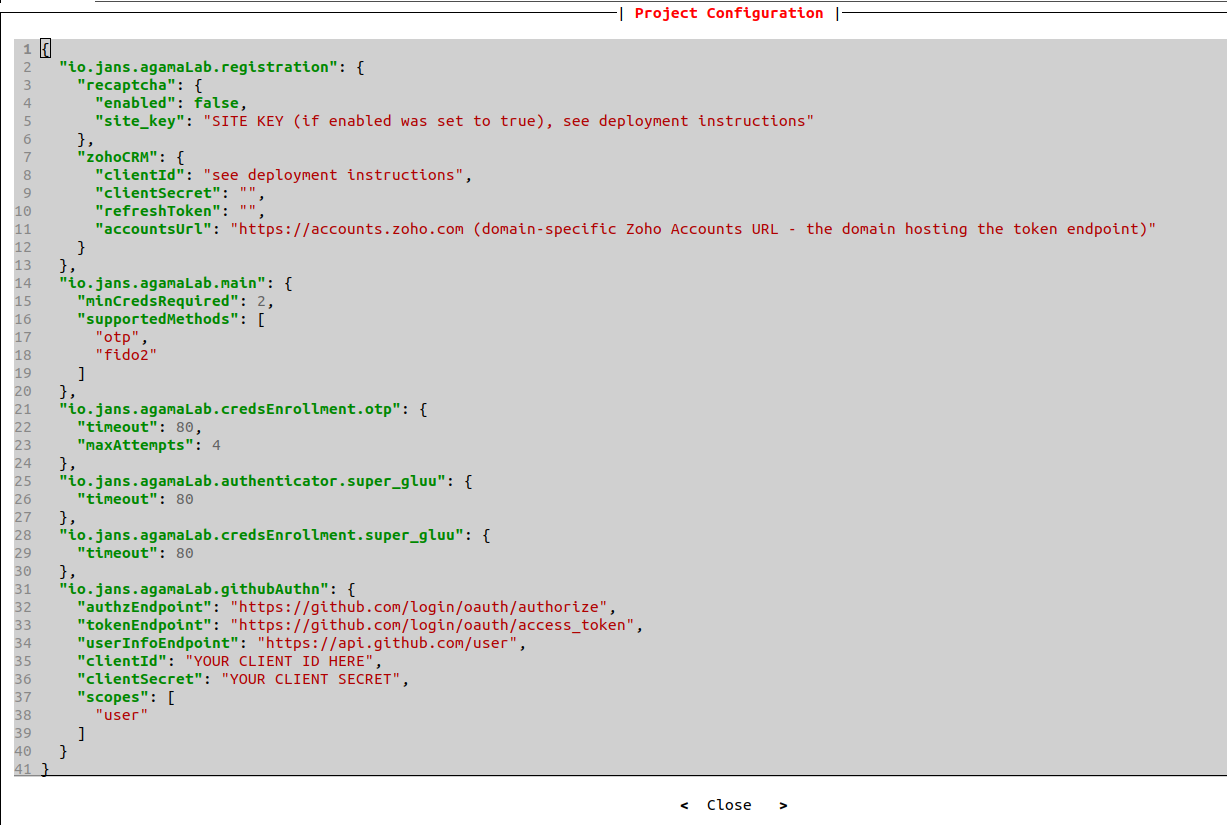Screen dimensions: 1227x825
Task: Place cursor on the "refreshToken" key
Action: 154,211
